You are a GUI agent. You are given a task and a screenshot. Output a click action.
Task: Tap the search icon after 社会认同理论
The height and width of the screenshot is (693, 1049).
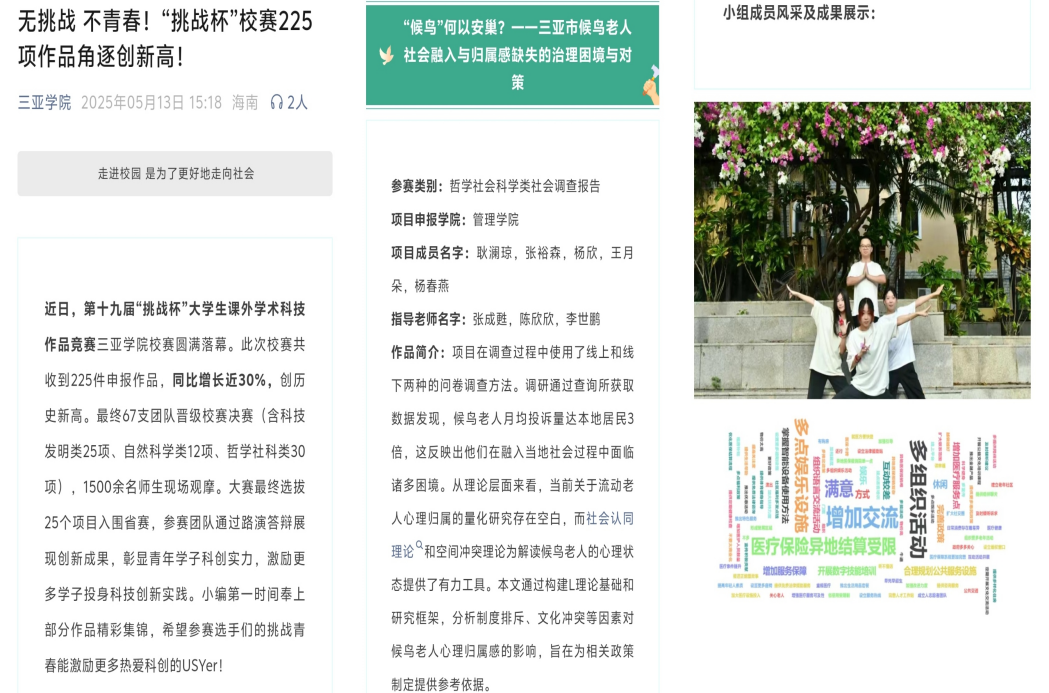419,545
